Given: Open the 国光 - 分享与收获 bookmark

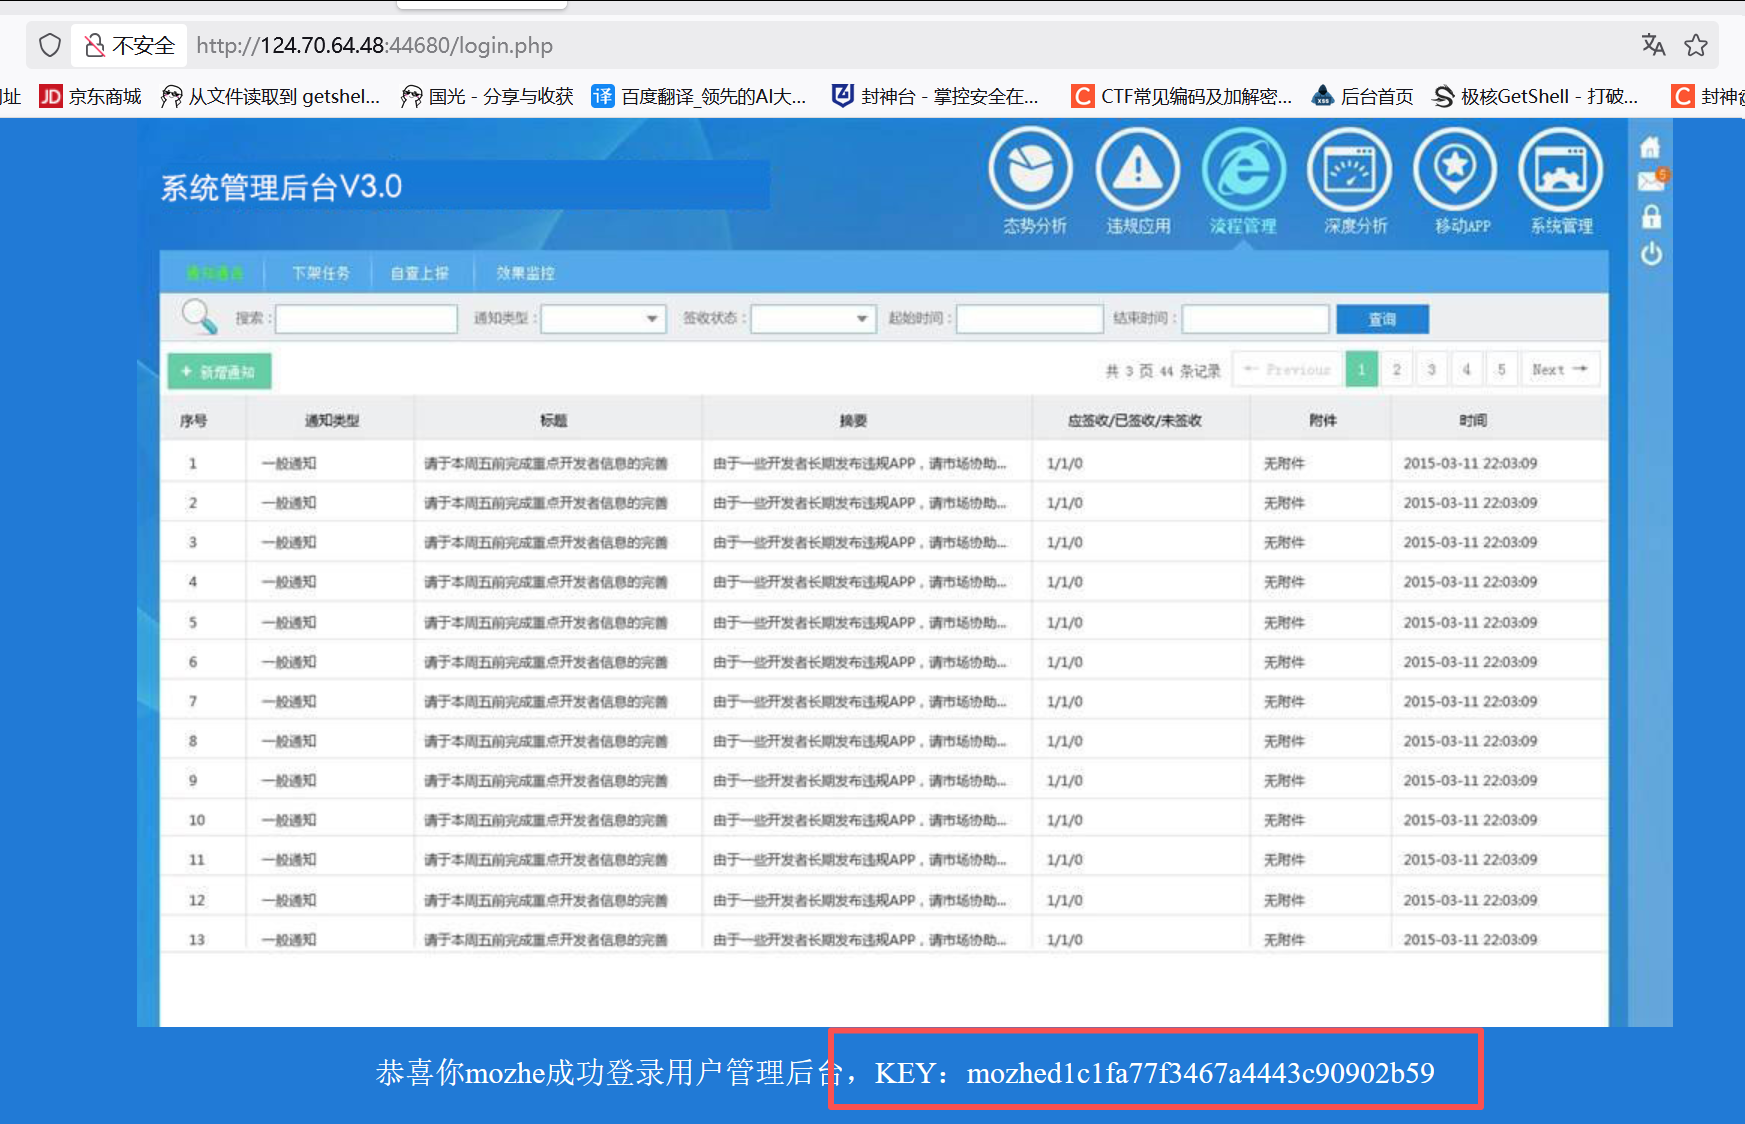Looking at the screenshot, I should (487, 96).
